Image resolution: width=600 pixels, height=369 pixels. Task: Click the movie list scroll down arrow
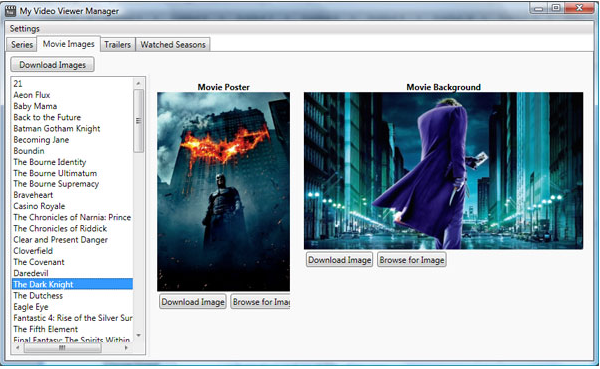(x=139, y=335)
